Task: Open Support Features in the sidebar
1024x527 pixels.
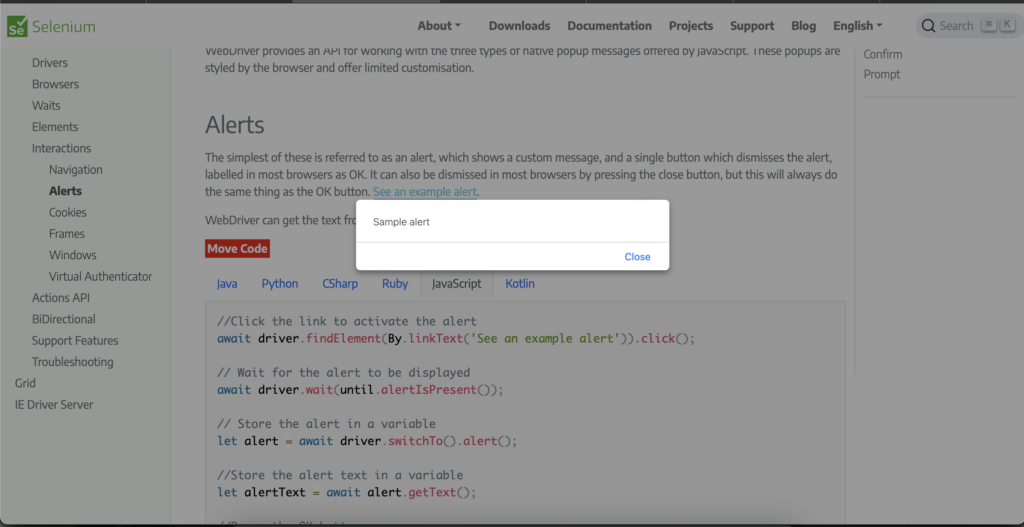Action: tap(75, 340)
